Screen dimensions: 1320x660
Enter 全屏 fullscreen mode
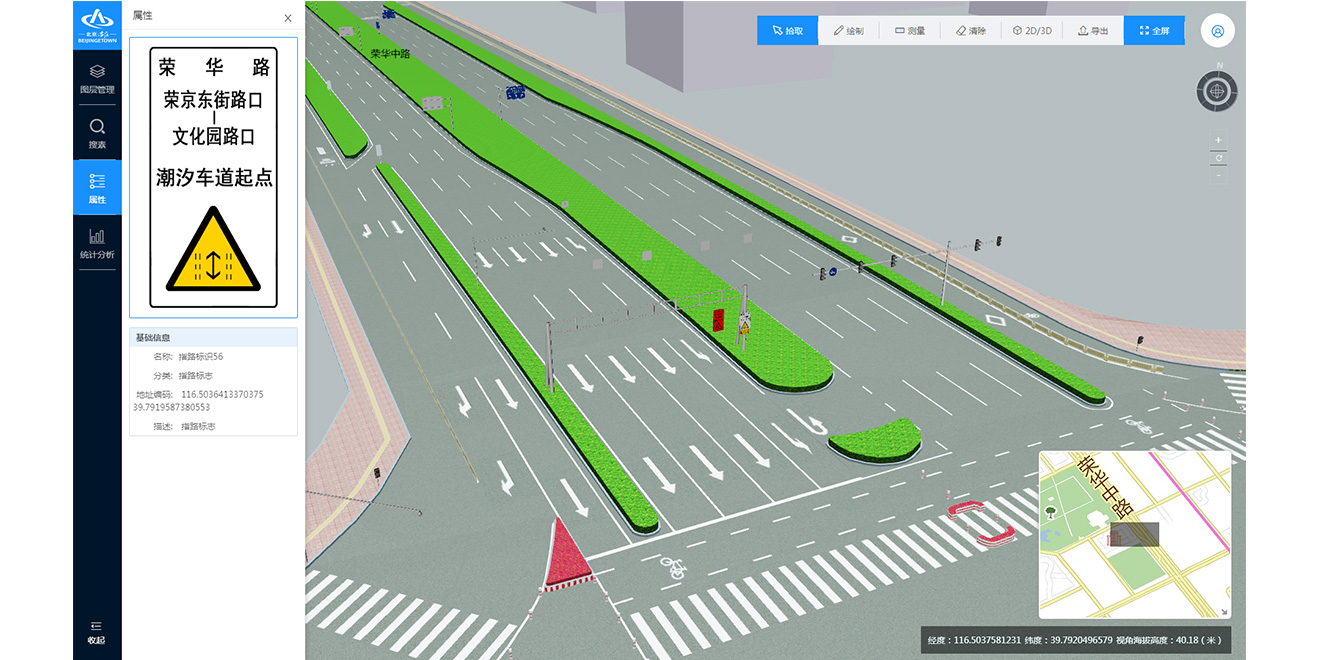click(x=1154, y=31)
